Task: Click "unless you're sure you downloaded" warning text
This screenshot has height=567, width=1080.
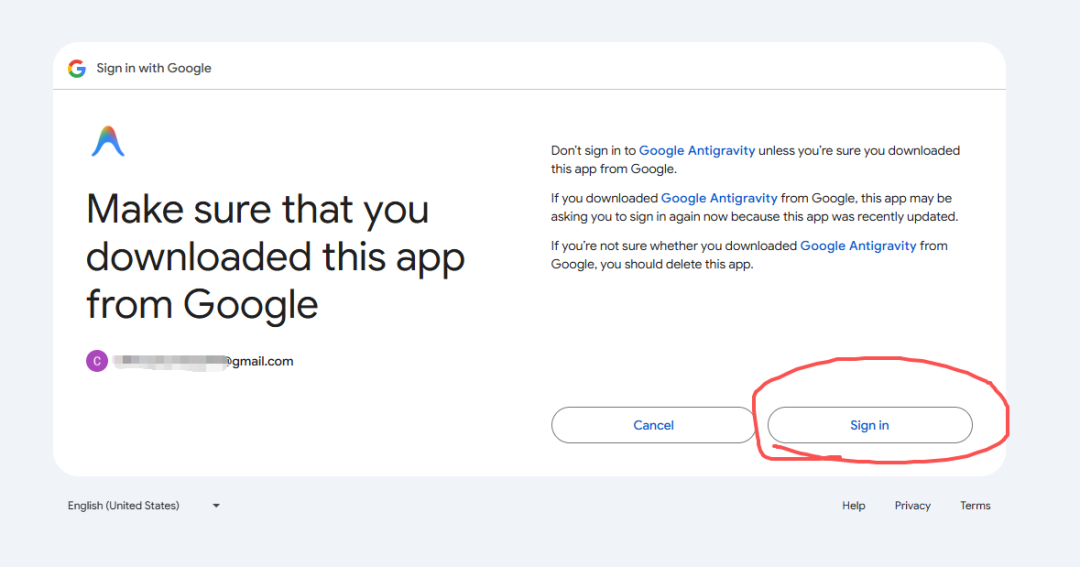Action: pyautogui.click(x=858, y=151)
